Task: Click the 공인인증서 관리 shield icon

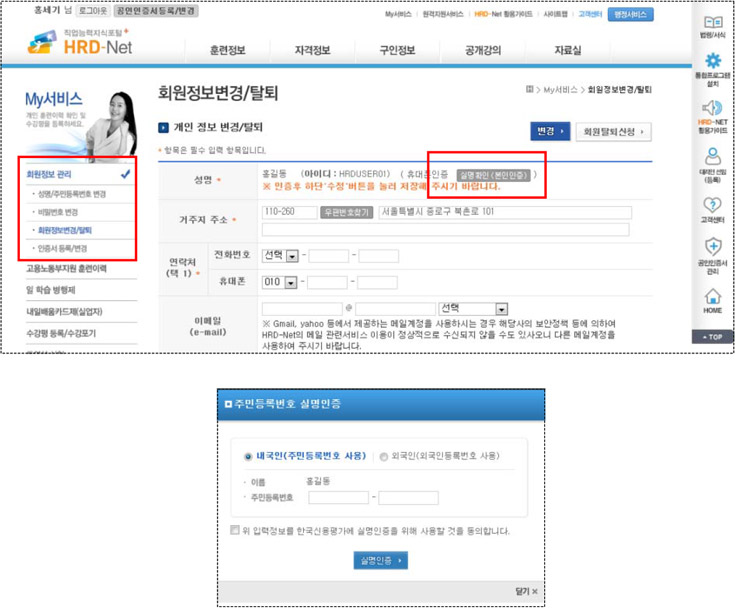Action: [x=713, y=248]
